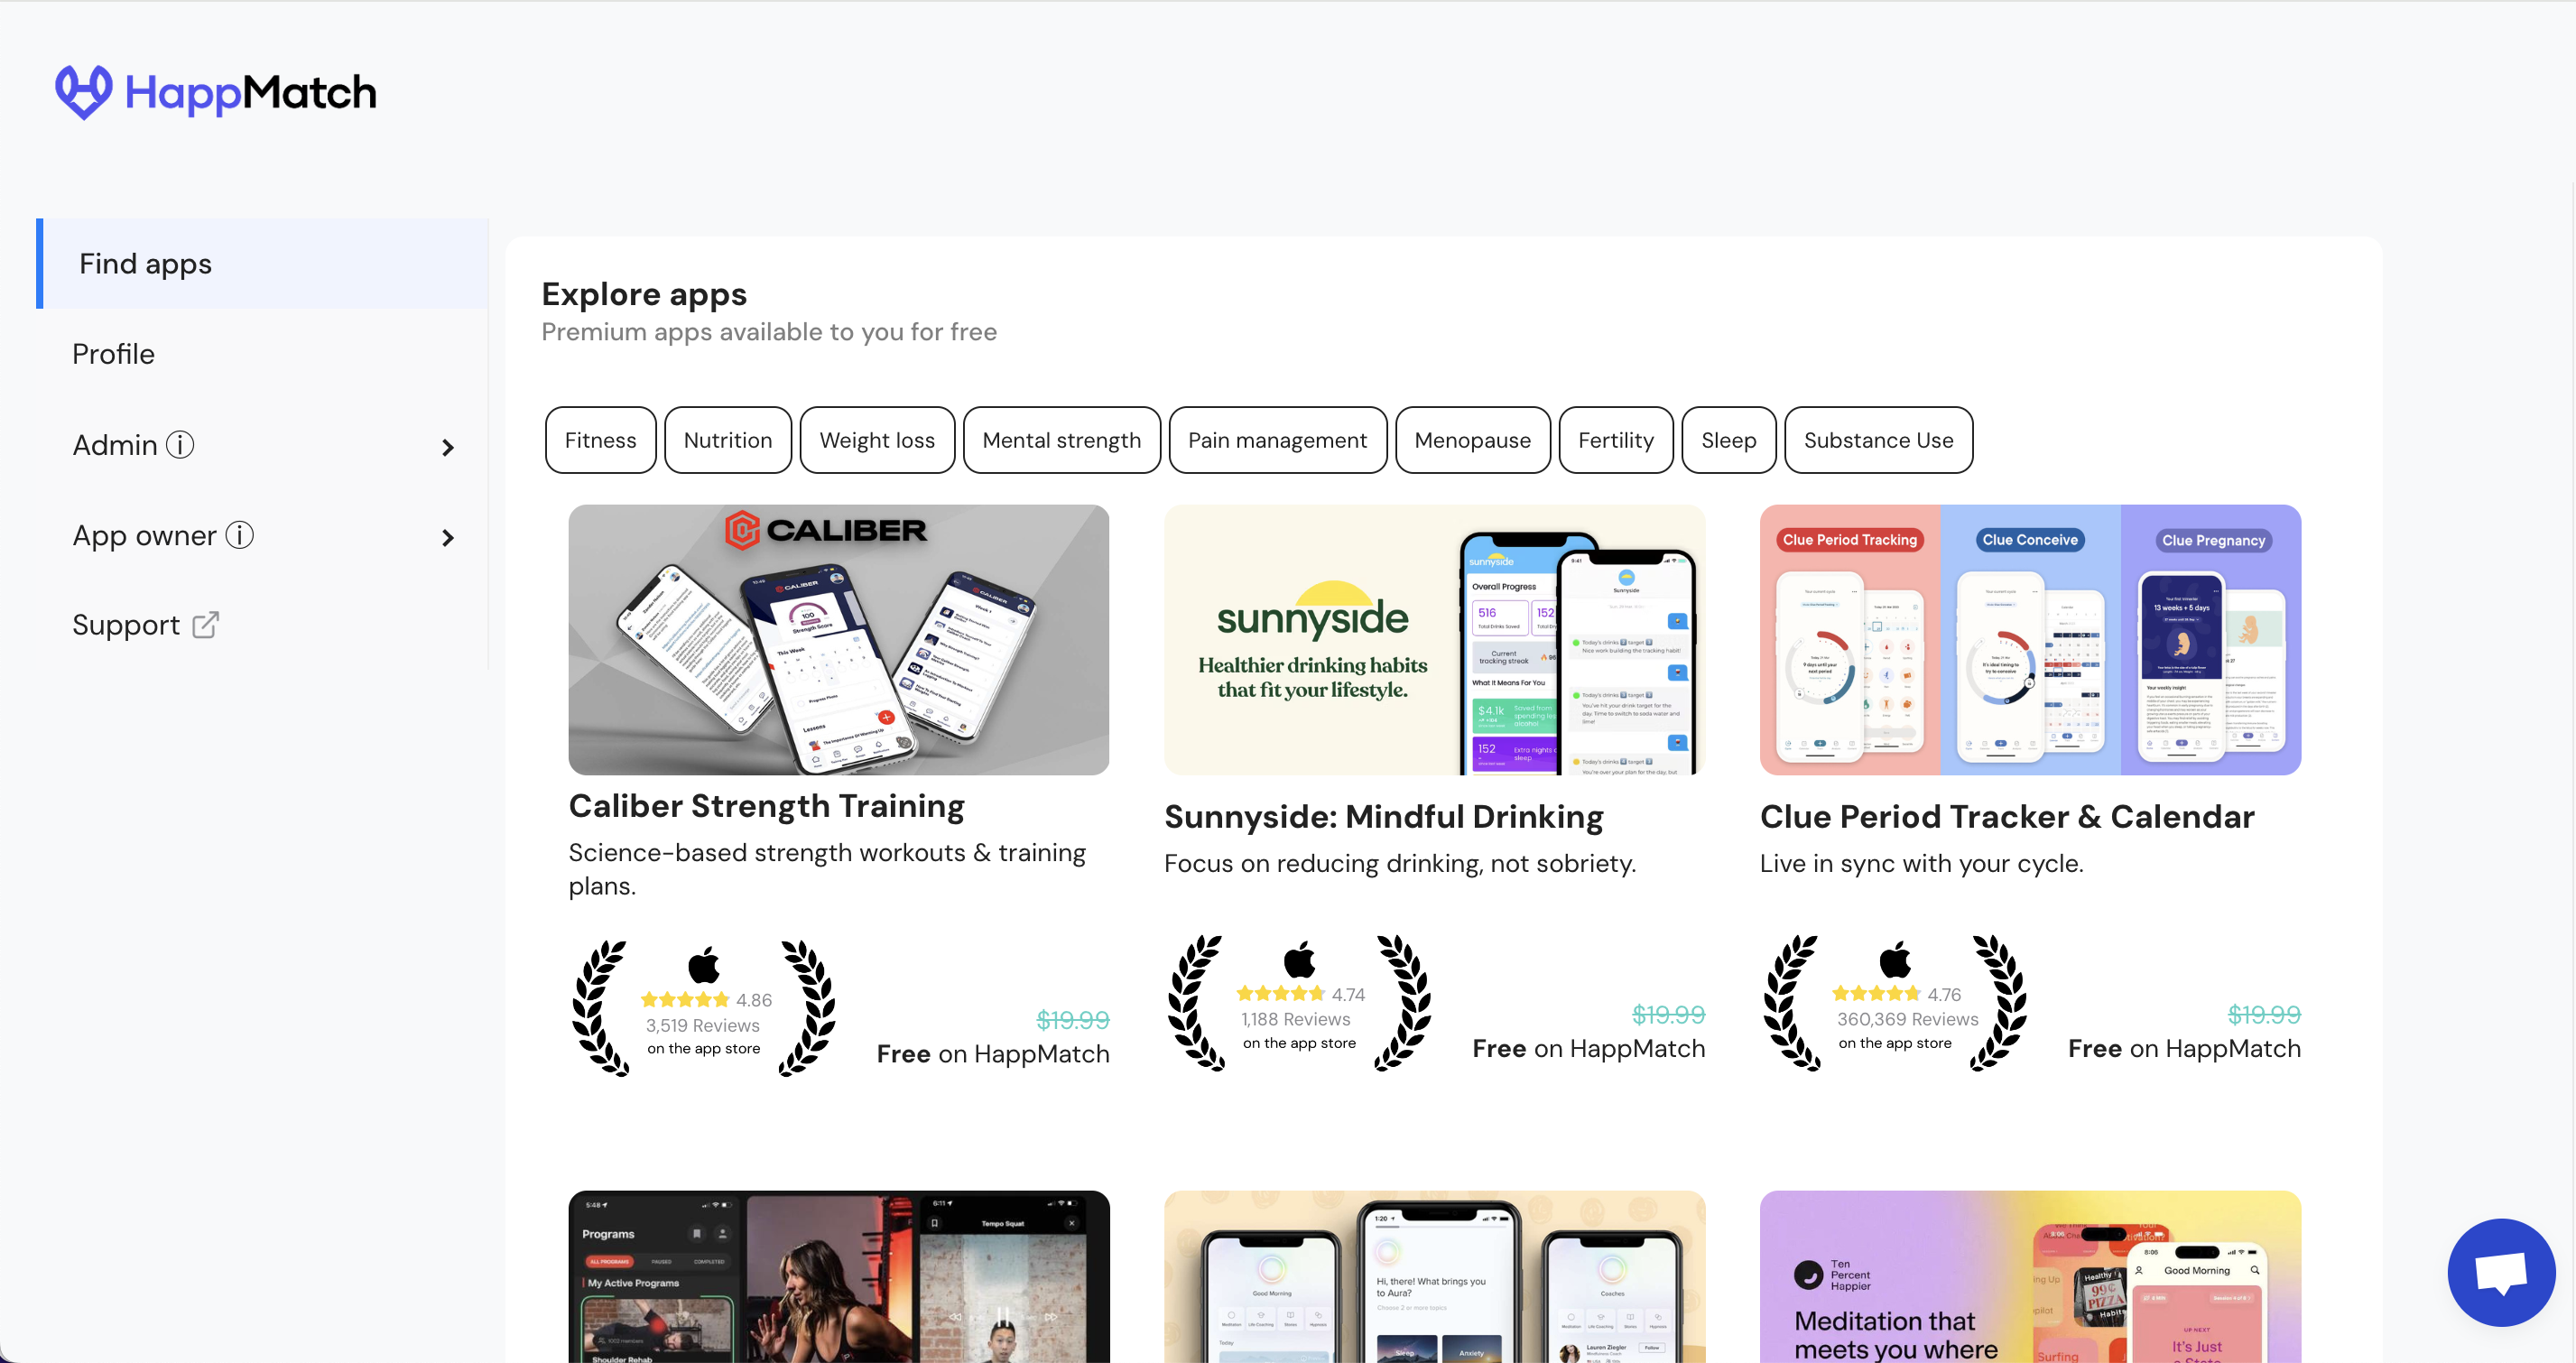Open Caliber Strength Training title link
2576x1363 pixels.
click(x=767, y=806)
